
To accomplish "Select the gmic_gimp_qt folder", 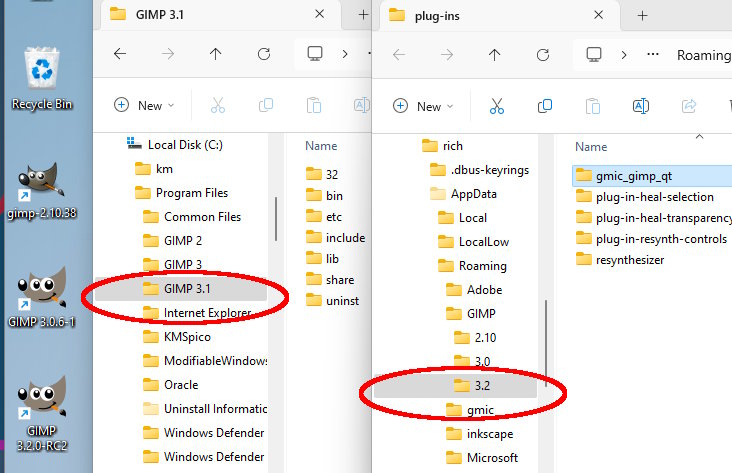I will pyautogui.click(x=652, y=176).
